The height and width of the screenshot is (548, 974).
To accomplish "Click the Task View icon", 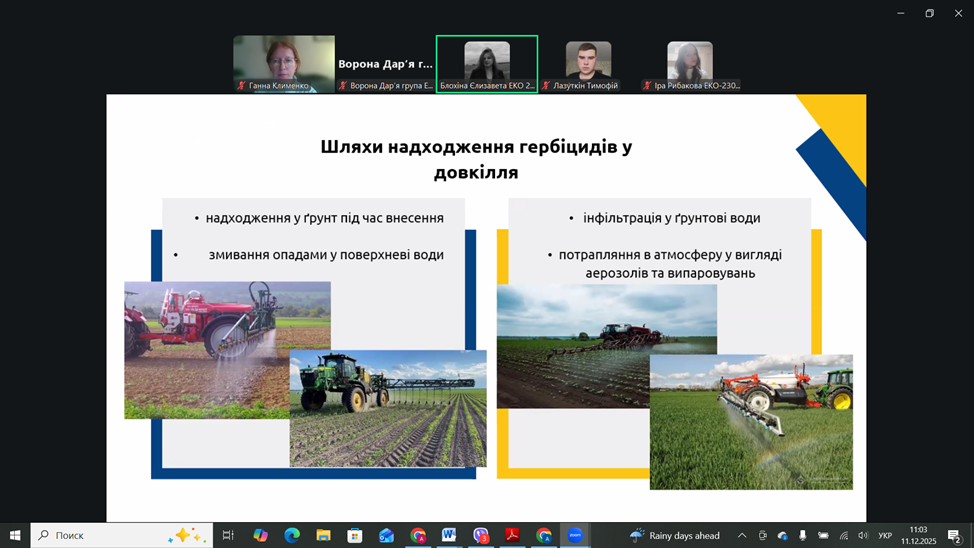I will [228, 536].
